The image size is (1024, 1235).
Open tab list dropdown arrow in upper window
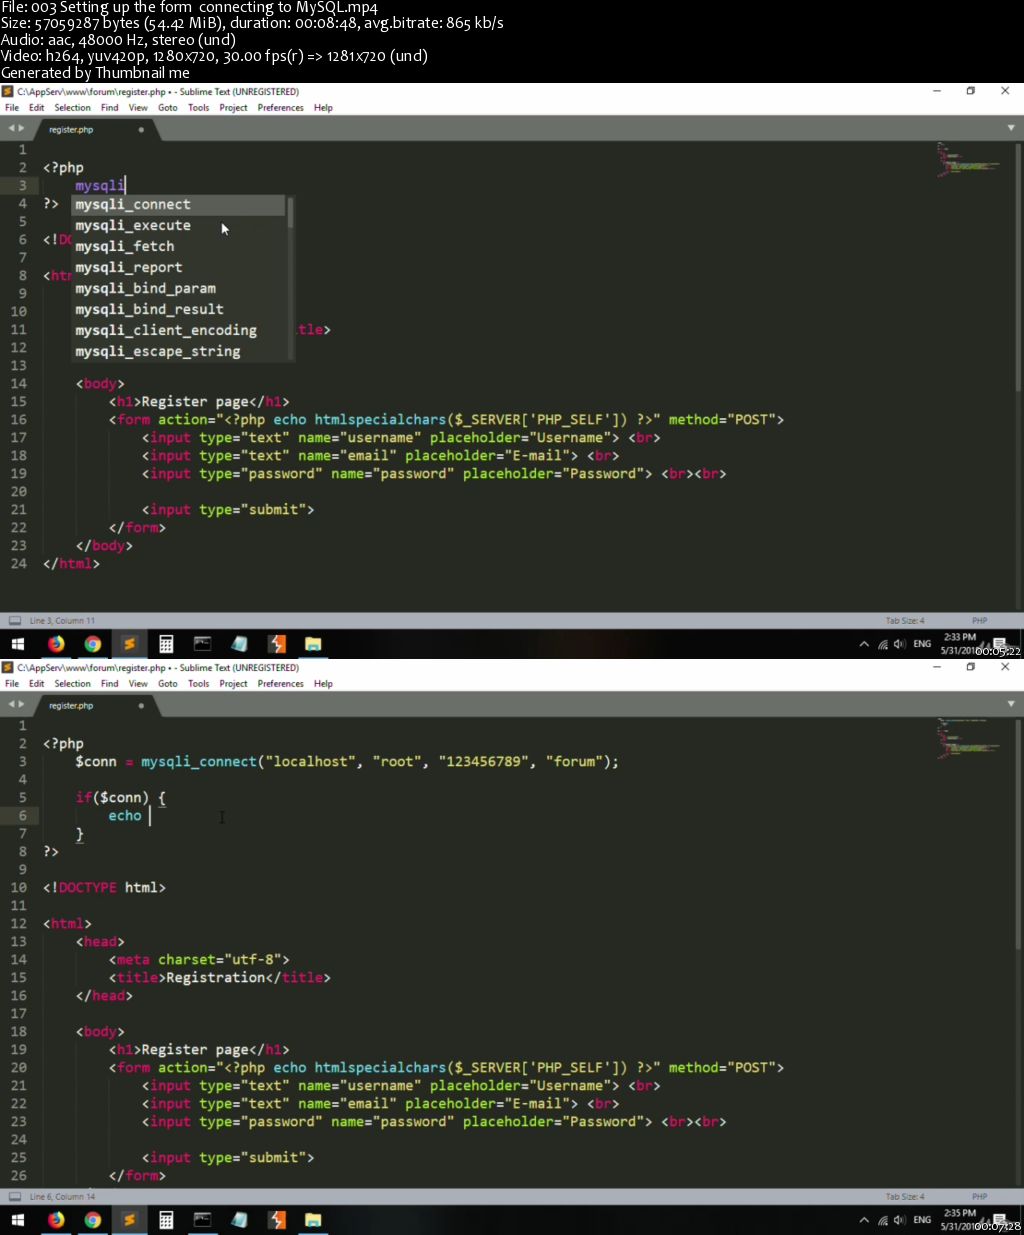[1011, 129]
